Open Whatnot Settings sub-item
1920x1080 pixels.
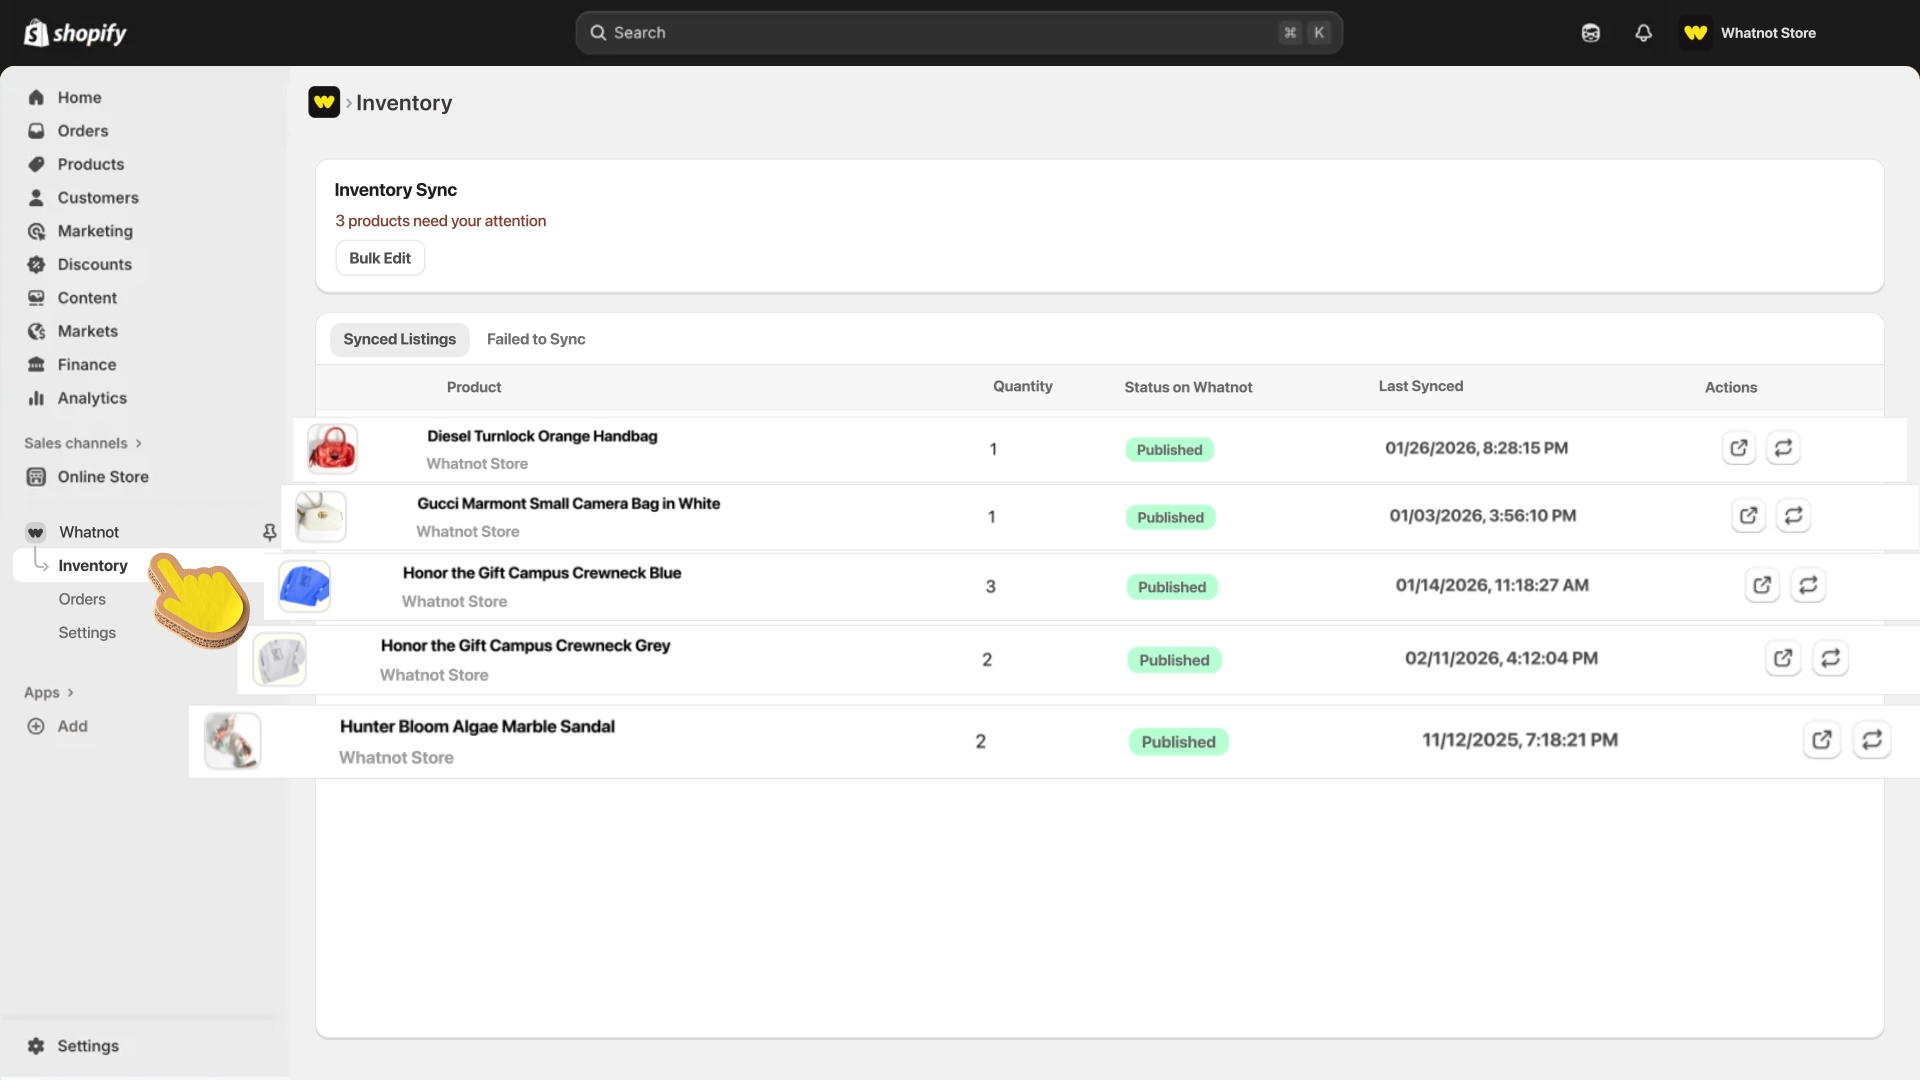pyautogui.click(x=87, y=632)
